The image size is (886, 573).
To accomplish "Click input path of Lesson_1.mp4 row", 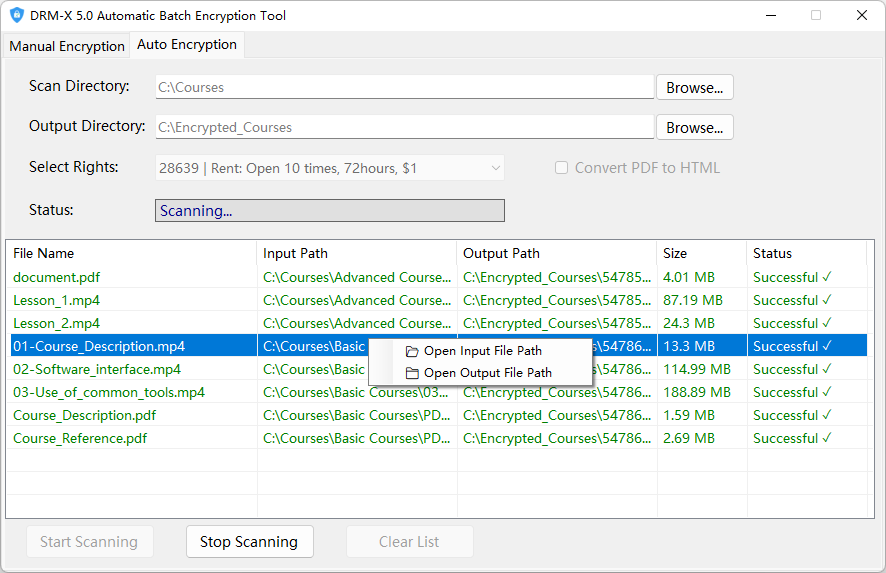I will coord(357,301).
